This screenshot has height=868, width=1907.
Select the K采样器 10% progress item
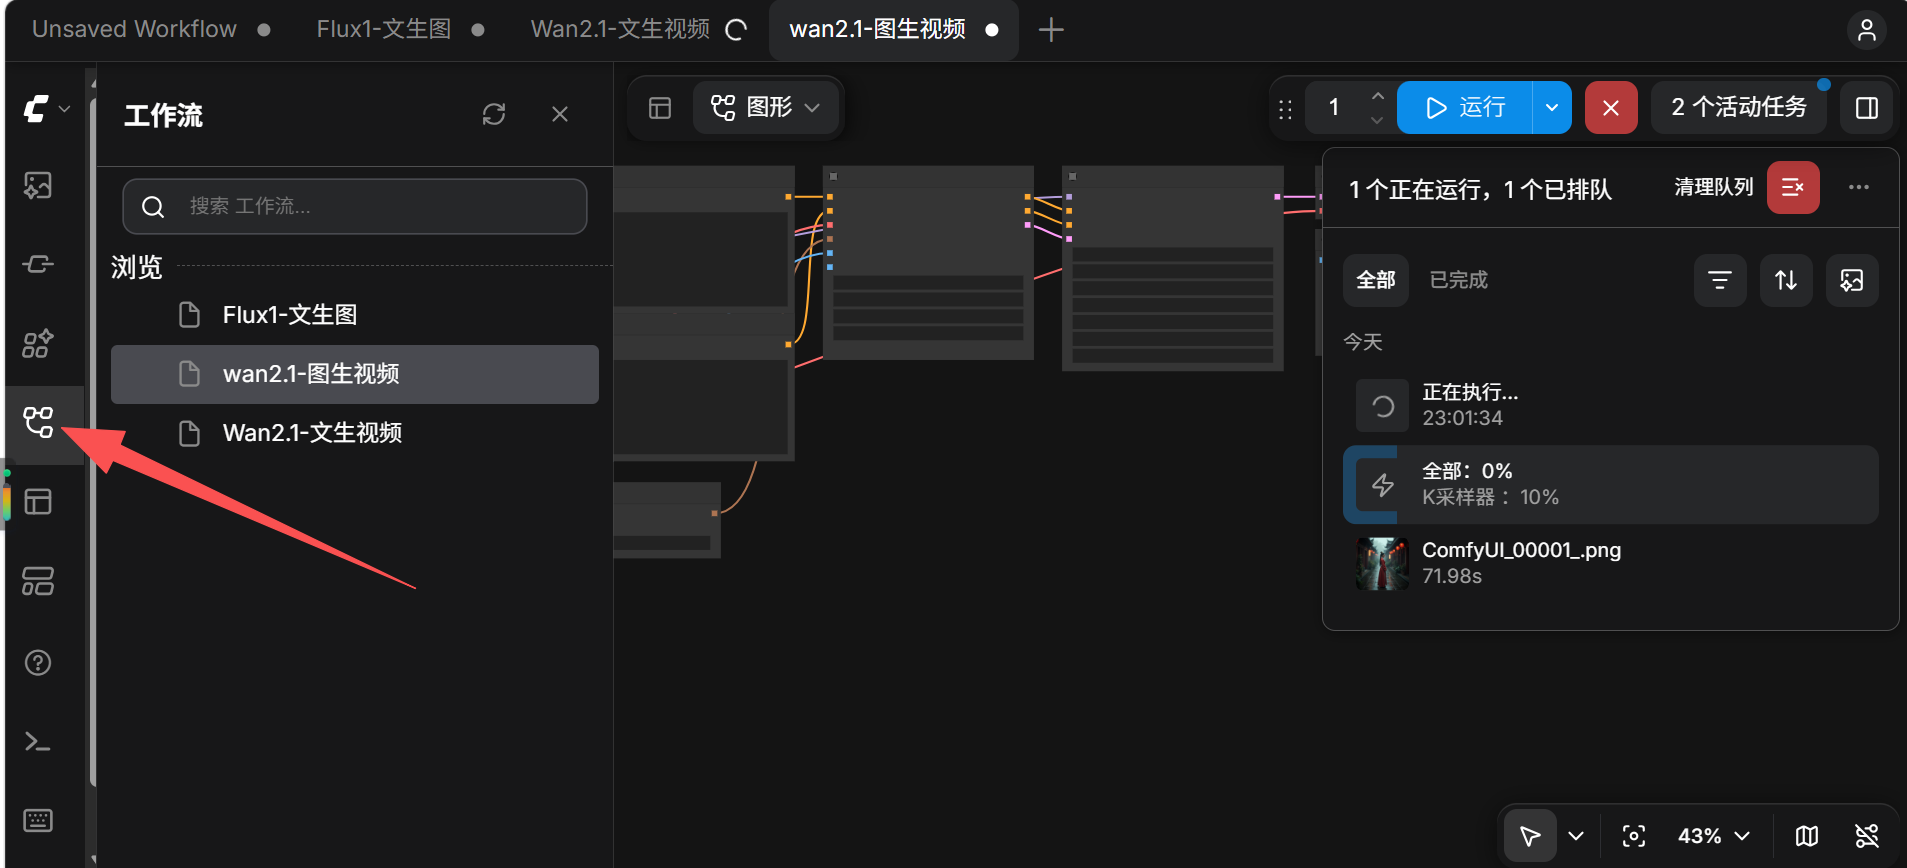1610,484
